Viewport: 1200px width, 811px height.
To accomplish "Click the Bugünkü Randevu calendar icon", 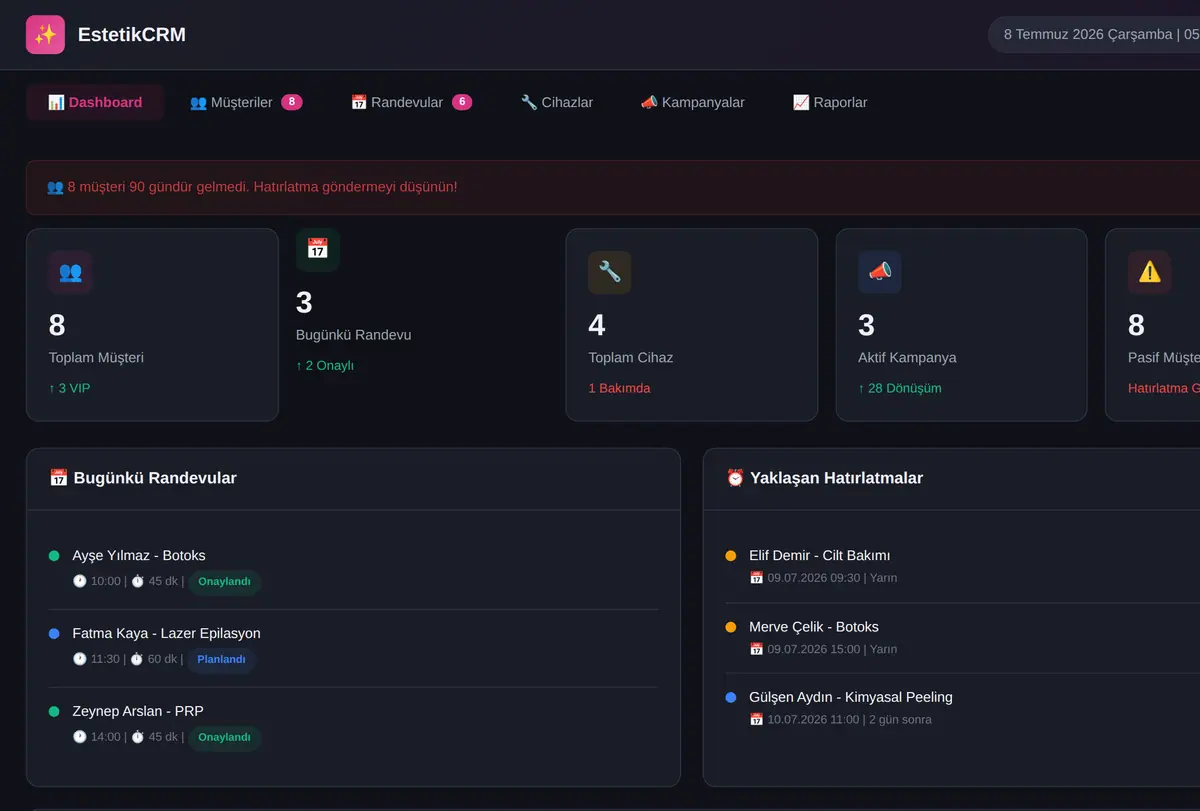I will point(318,250).
